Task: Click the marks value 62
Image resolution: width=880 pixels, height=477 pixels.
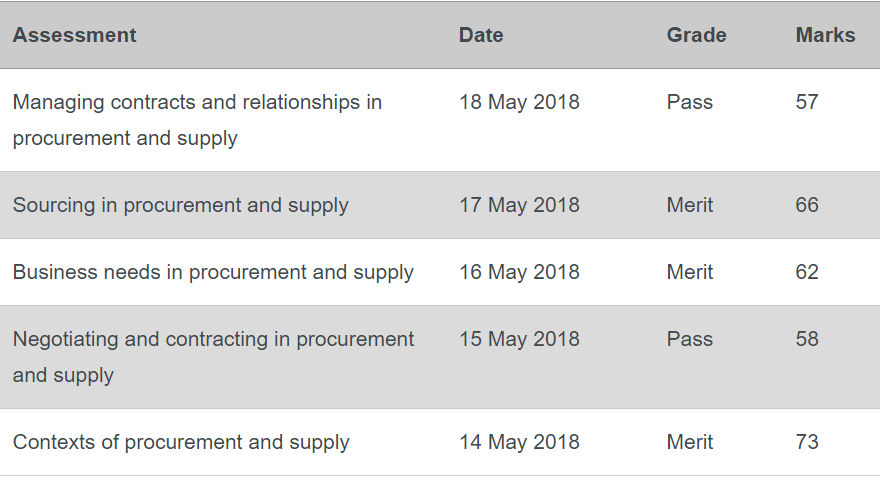Action: (807, 272)
